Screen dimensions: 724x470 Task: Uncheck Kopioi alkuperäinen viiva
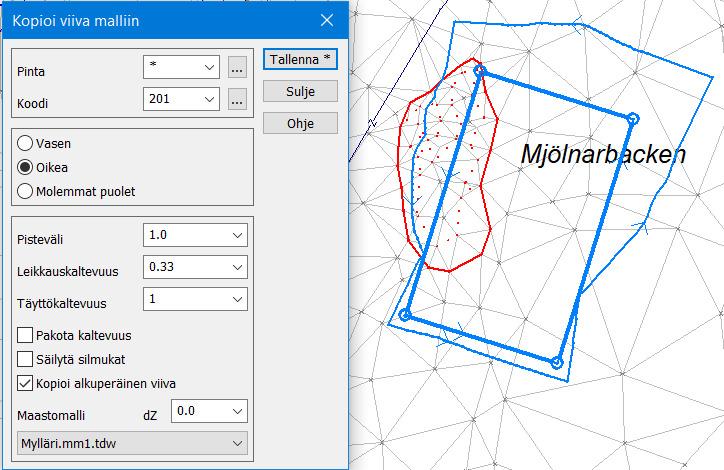[26, 382]
